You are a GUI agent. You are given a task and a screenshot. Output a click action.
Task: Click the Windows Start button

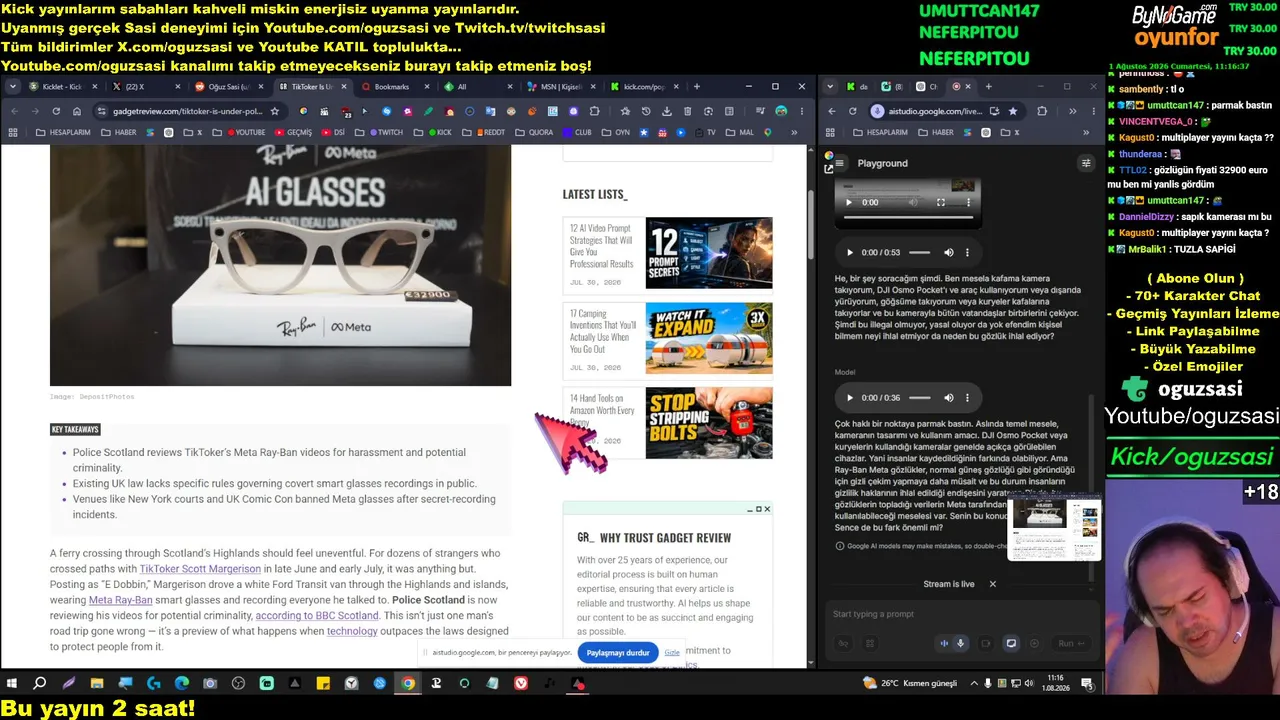[12, 684]
